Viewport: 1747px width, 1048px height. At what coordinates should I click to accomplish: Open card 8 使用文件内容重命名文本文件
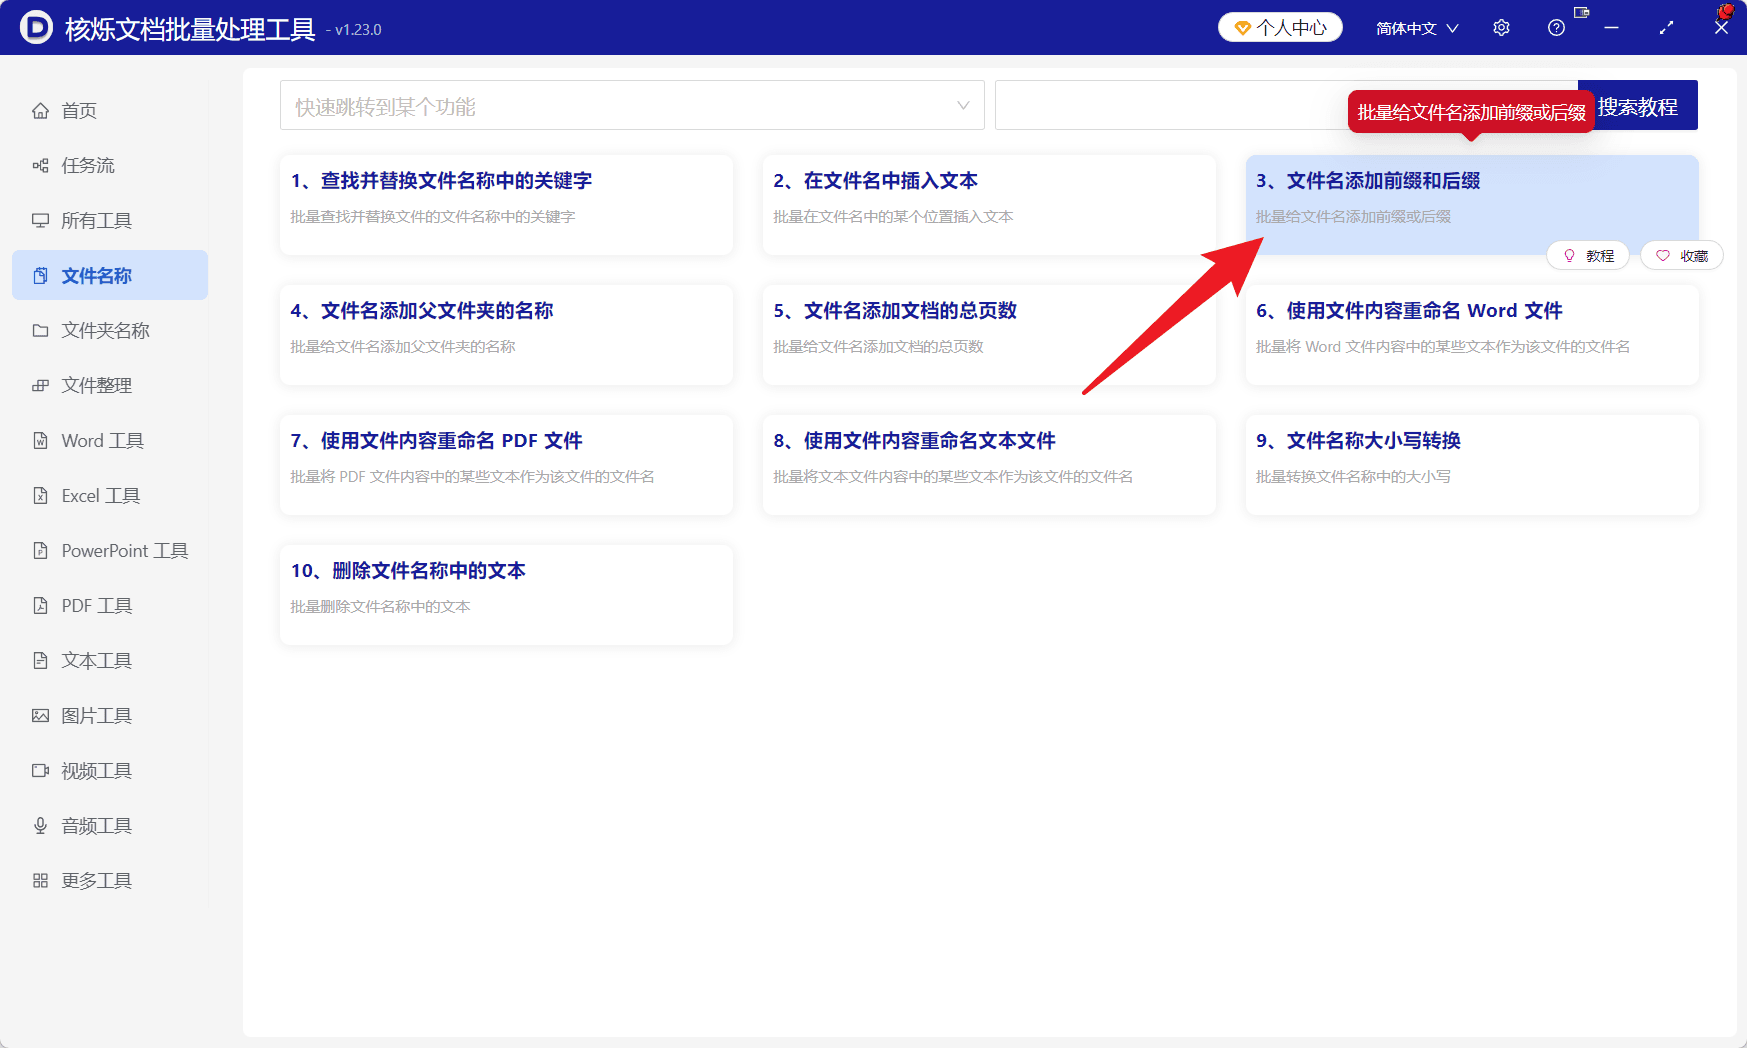point(989,465)
